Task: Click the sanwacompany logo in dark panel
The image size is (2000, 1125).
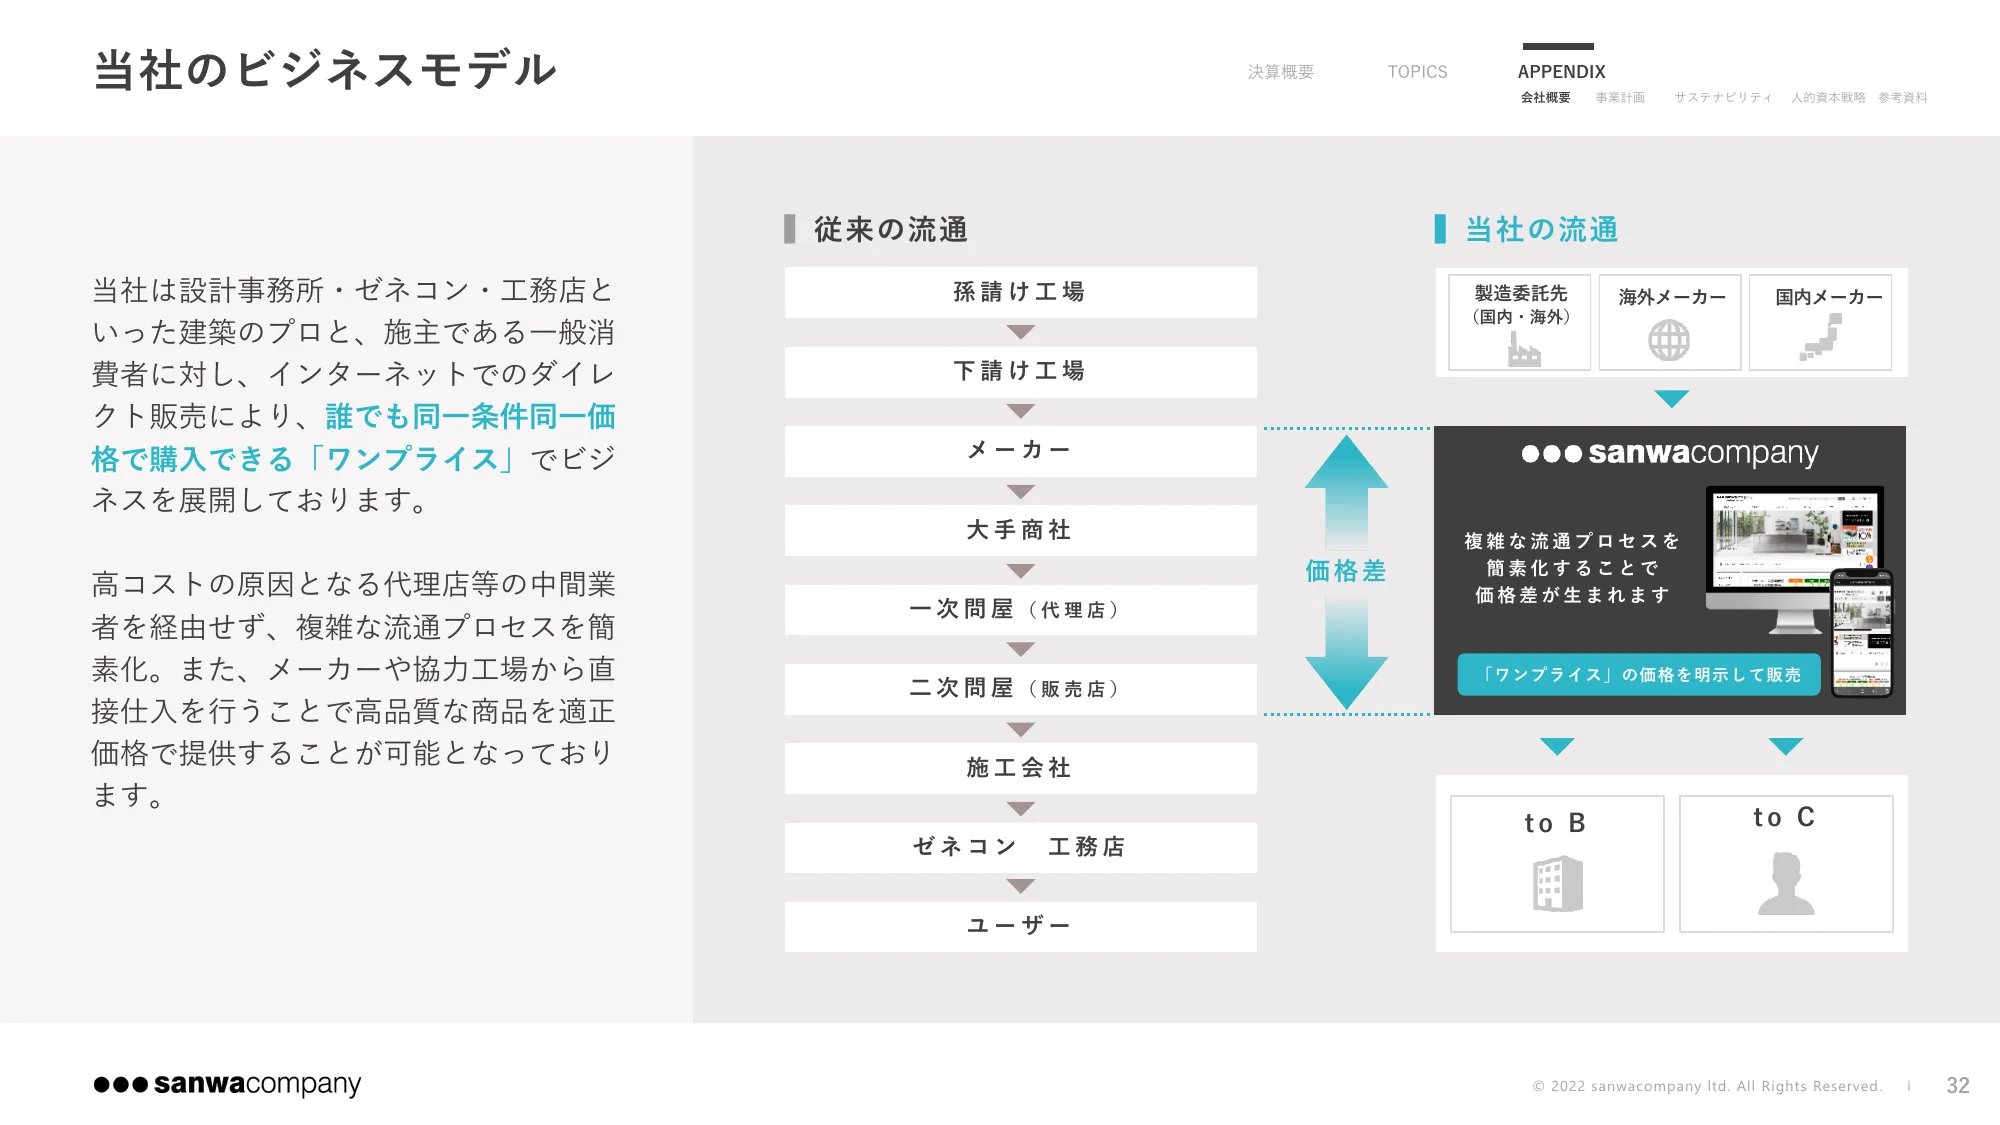Action: [x=1670, y=453]
